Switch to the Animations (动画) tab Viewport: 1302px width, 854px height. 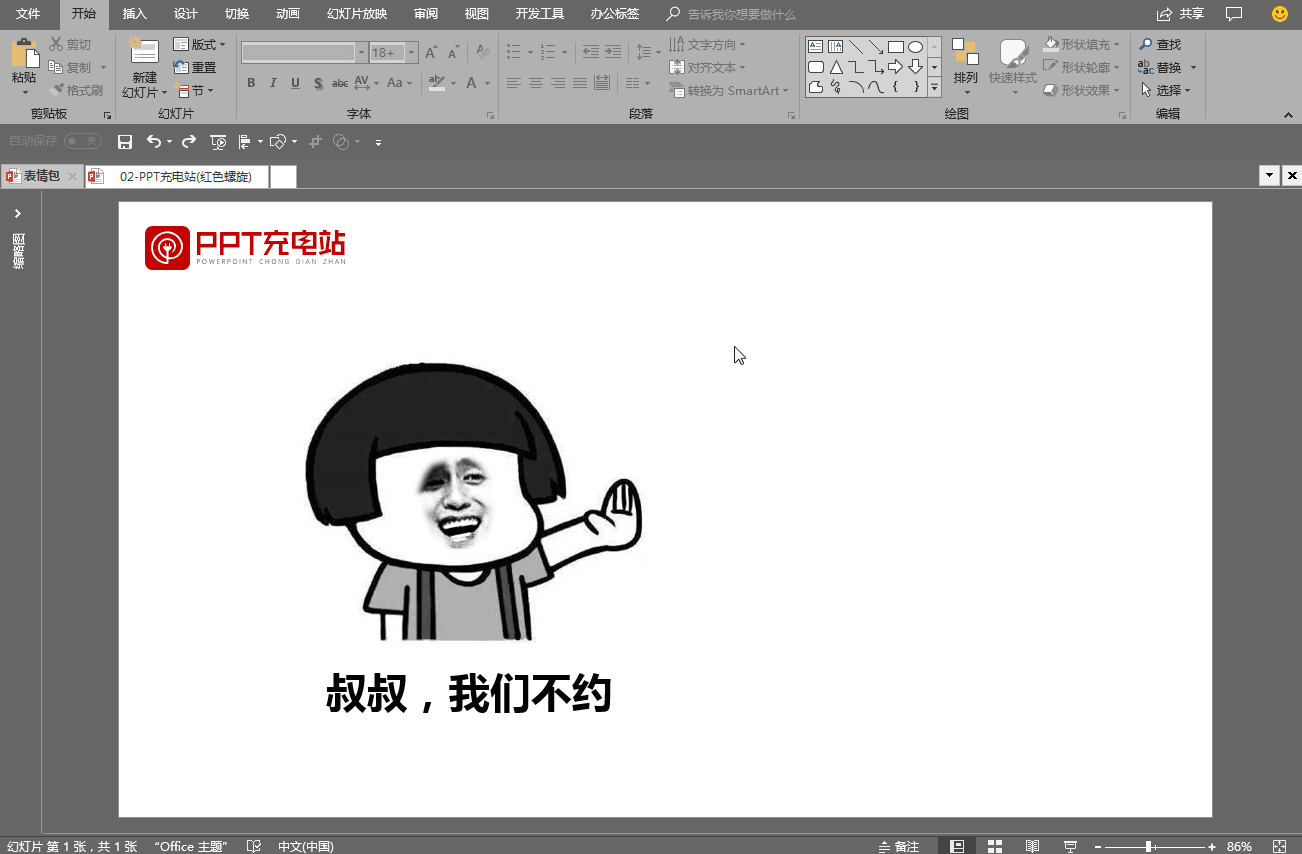tap(287, 14)
